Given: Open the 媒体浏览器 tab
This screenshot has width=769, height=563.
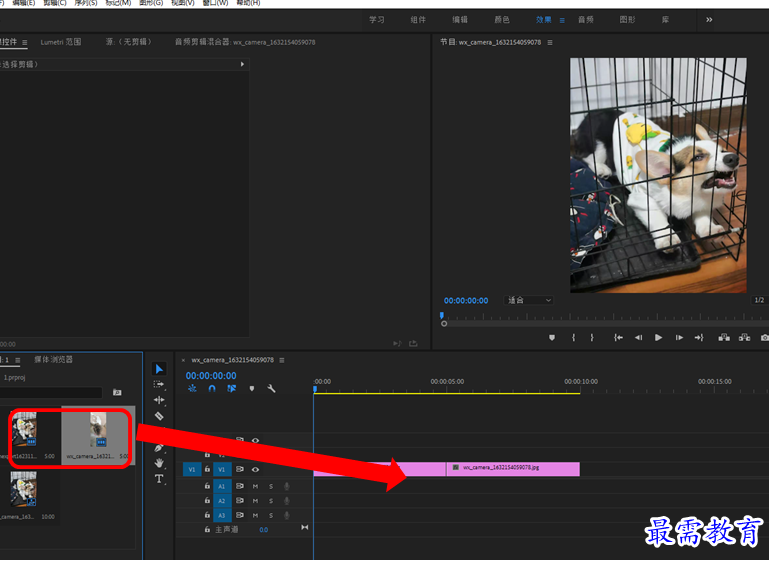Looking at the screenshot, I should [53, 360].
